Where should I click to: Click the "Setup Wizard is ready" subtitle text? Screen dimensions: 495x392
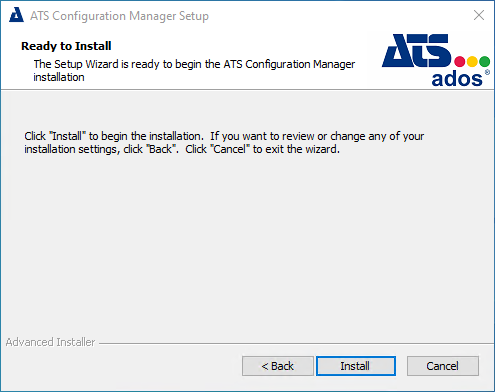pos(194,70)
